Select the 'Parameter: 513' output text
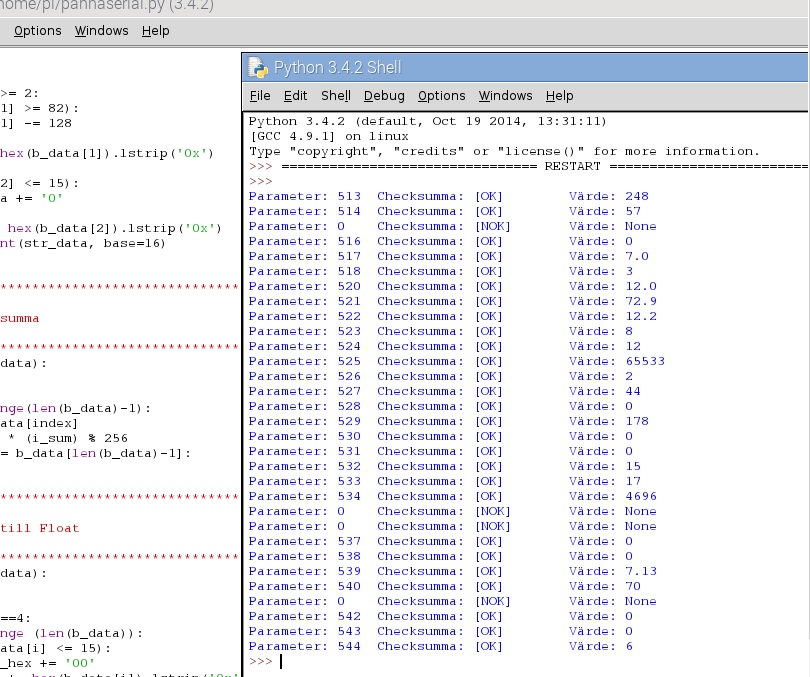 coord(305,196)
